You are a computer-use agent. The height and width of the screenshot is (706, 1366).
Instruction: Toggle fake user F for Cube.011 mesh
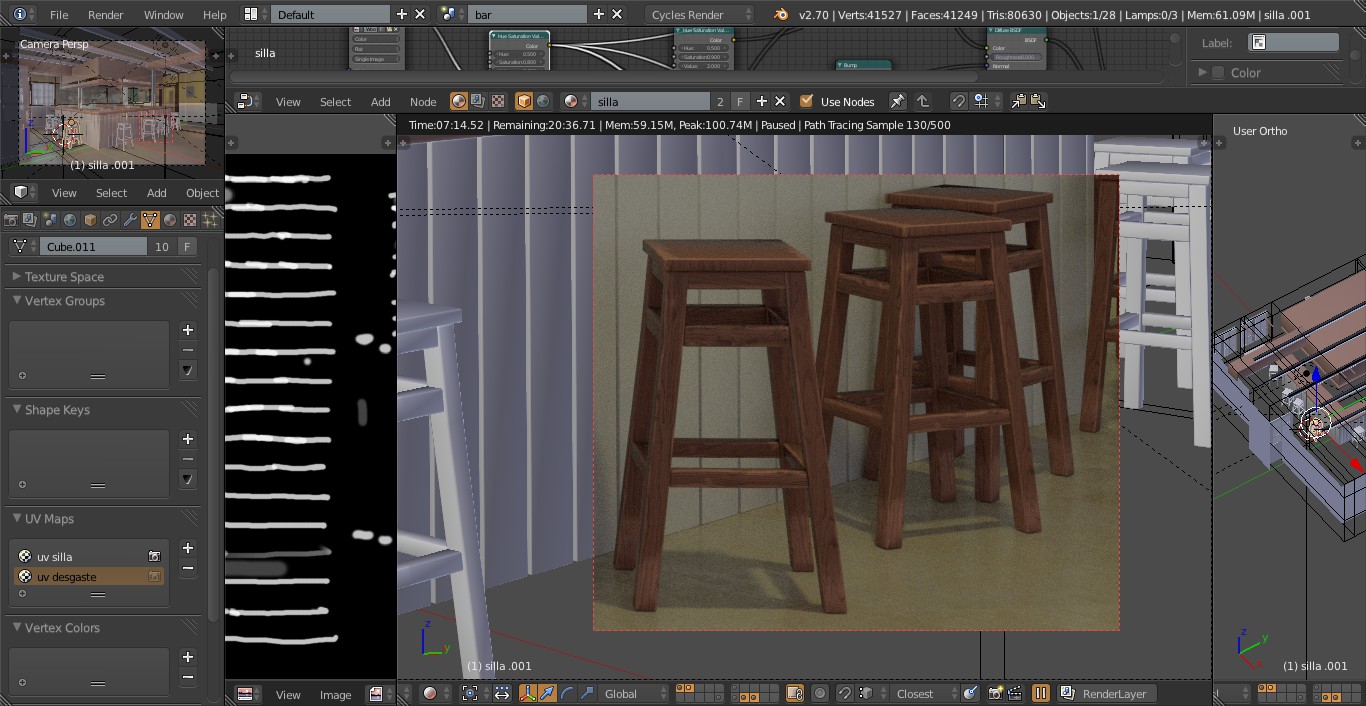pos(187,246)
